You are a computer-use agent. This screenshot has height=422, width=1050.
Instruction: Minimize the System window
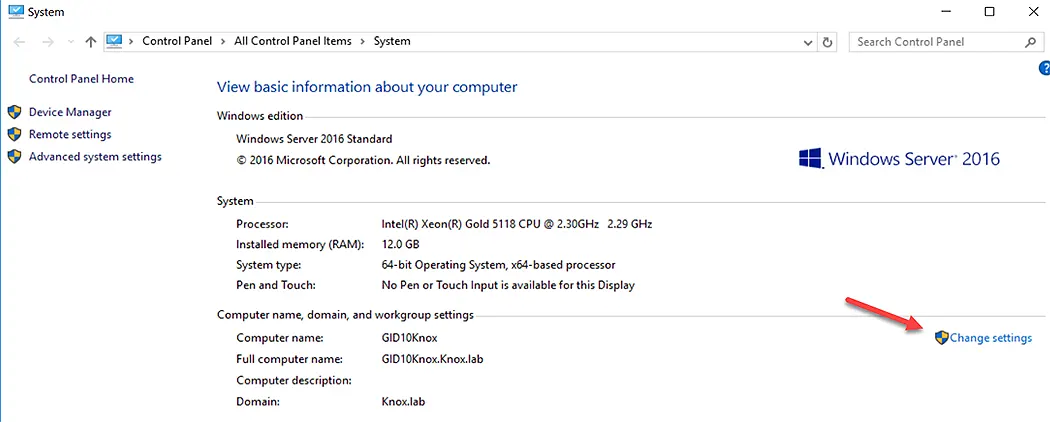click(x=946, y=11)
